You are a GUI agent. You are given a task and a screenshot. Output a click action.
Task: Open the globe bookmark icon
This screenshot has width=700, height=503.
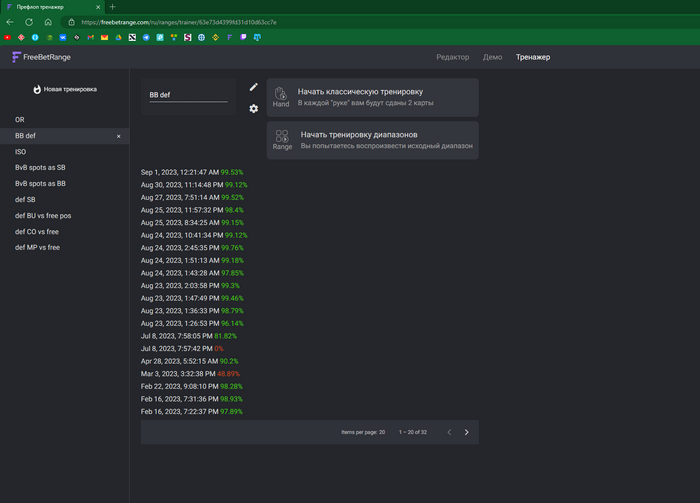coord(201,37)
